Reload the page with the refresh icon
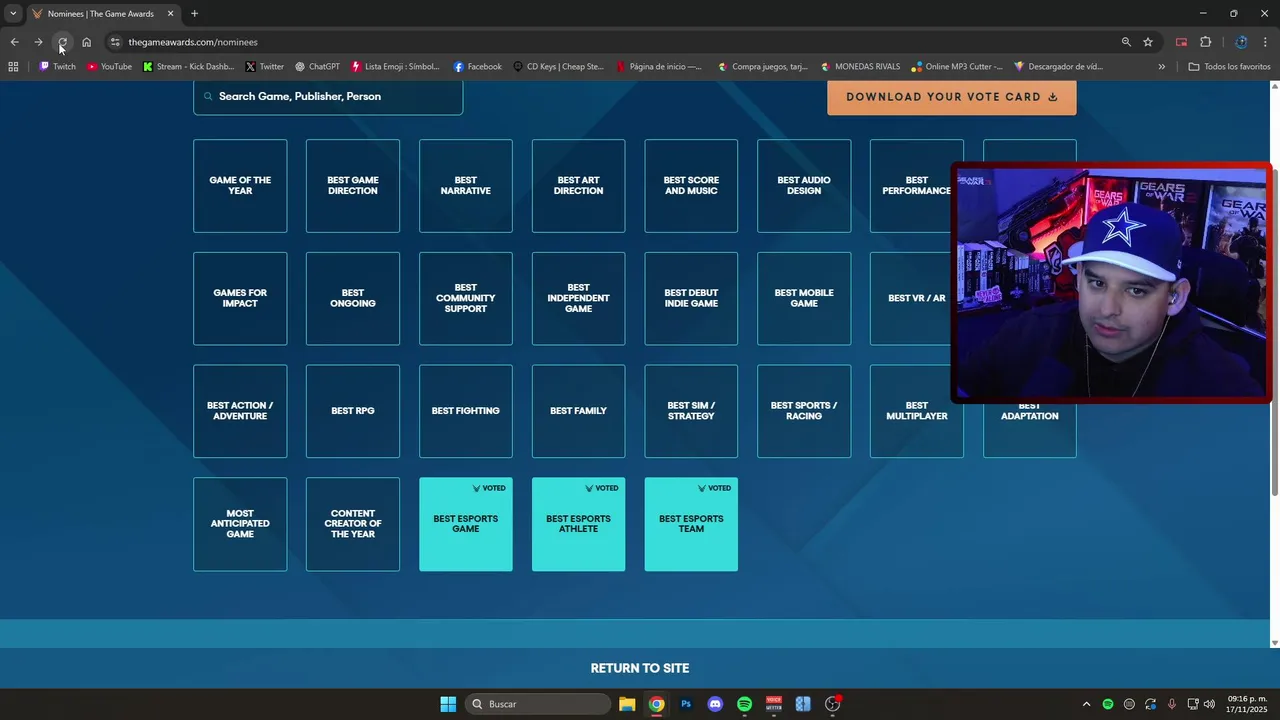1280x720 pixels. [x=62, y=42]
